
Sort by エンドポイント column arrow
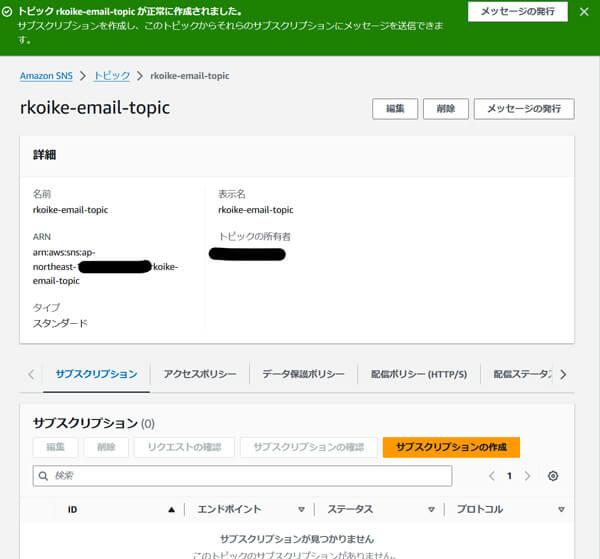pyautogui.click(x=301, y=510)
